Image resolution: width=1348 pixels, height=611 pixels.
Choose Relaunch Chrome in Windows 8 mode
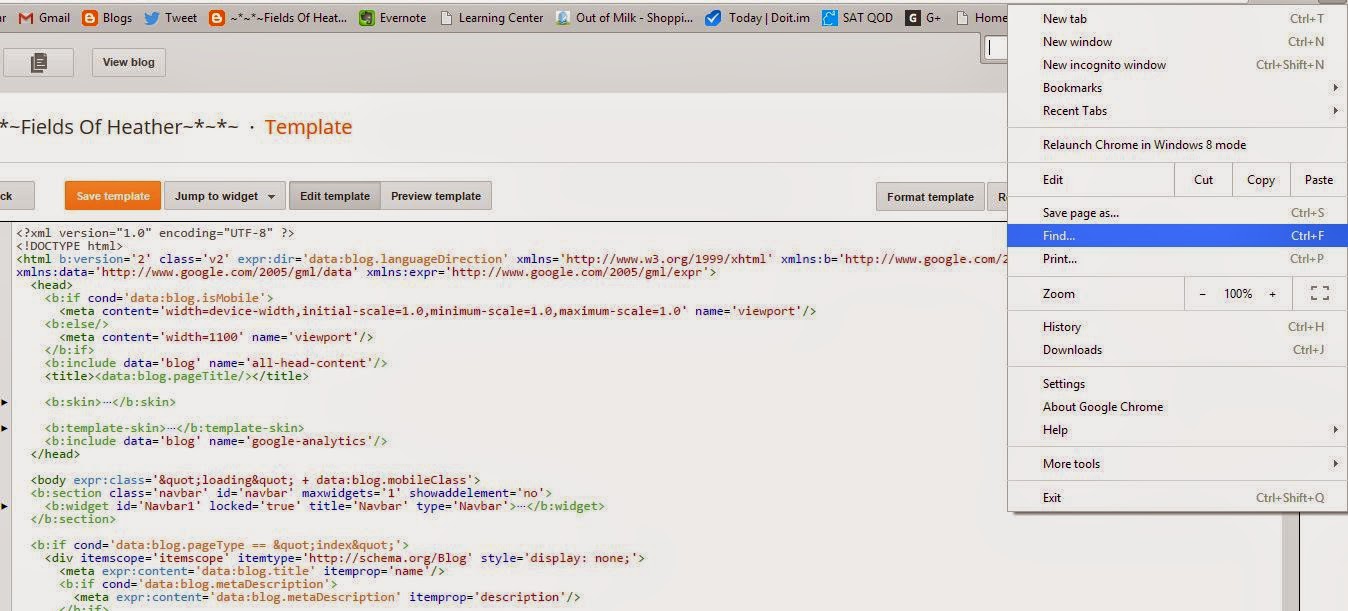pos(1177,145)
